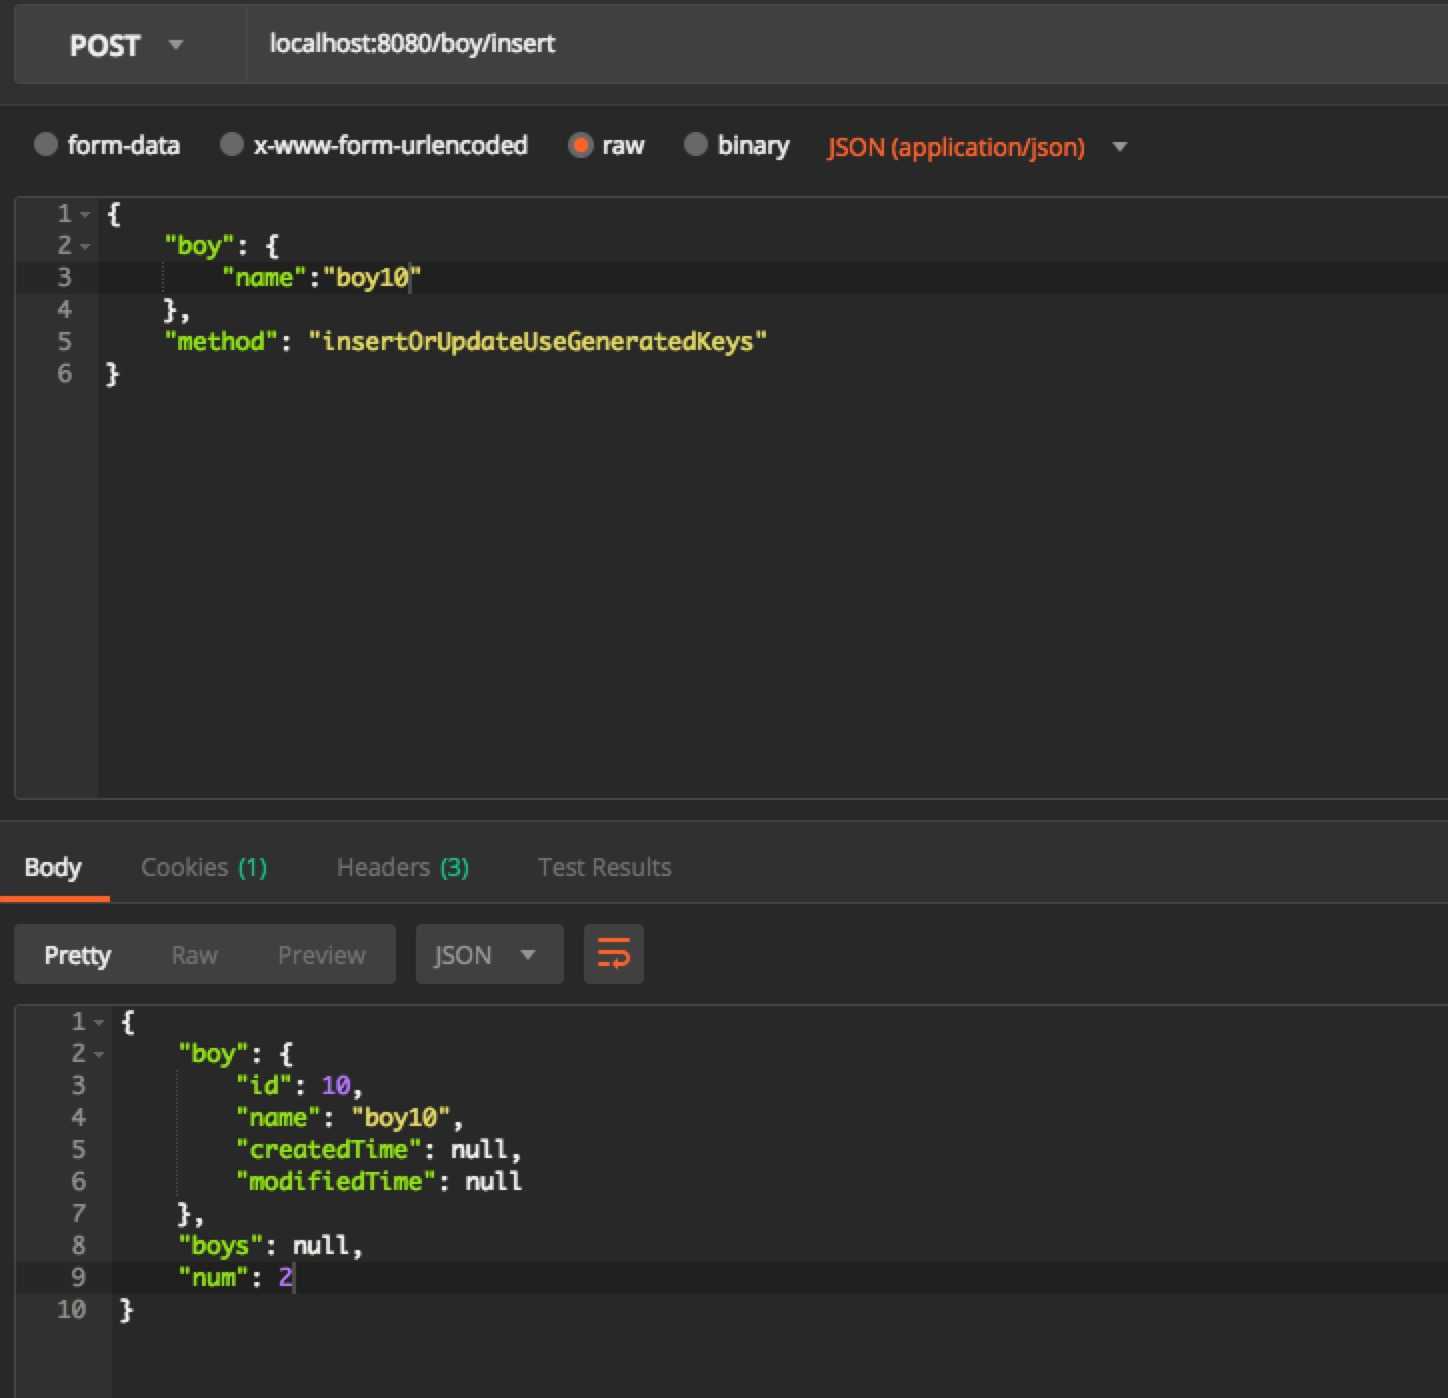Collapse line 1 fold in request editor
The width and height of the screenshot is (1448, 1398).
point(86,214)
